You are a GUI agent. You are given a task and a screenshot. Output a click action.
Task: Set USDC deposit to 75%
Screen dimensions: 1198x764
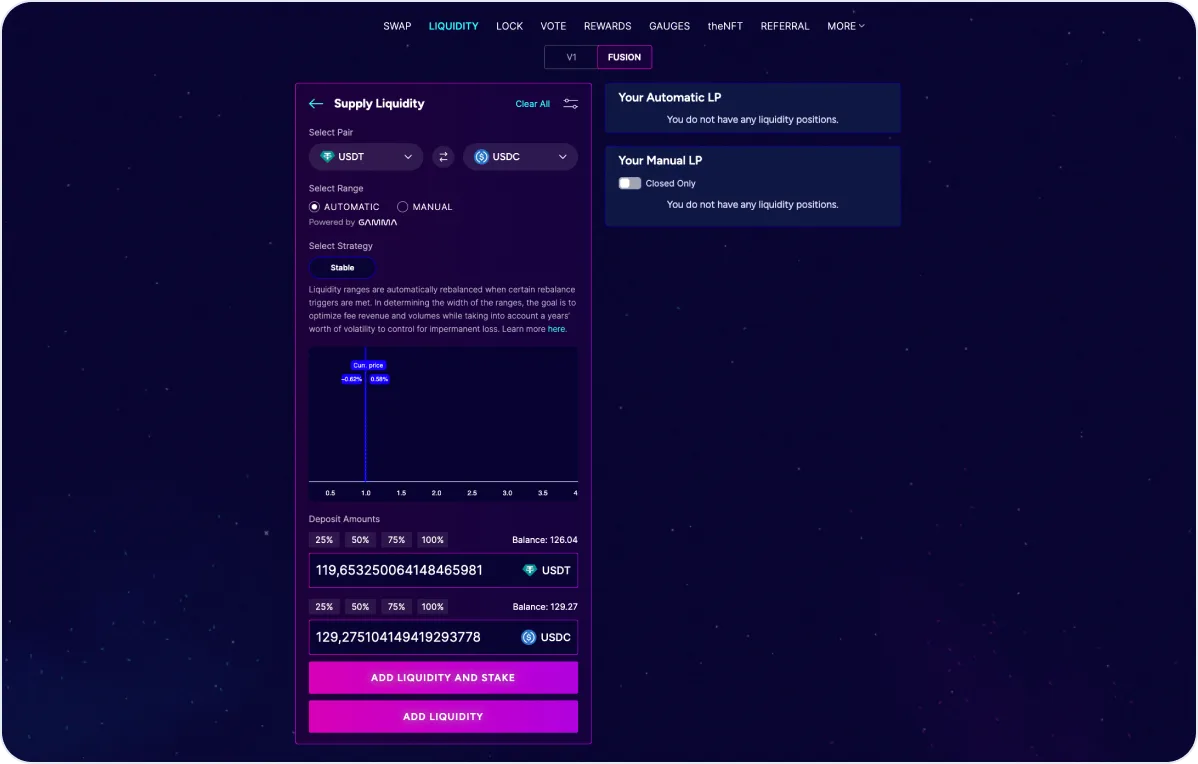click(396, 607)
